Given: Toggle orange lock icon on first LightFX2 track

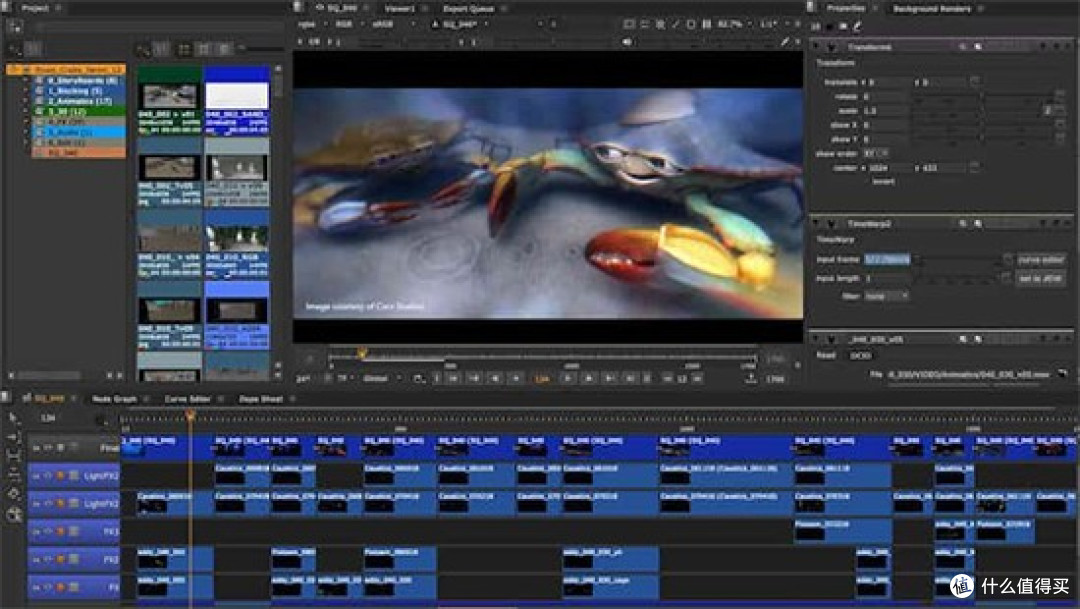Looking at the screenshot, I should [61, 476].
